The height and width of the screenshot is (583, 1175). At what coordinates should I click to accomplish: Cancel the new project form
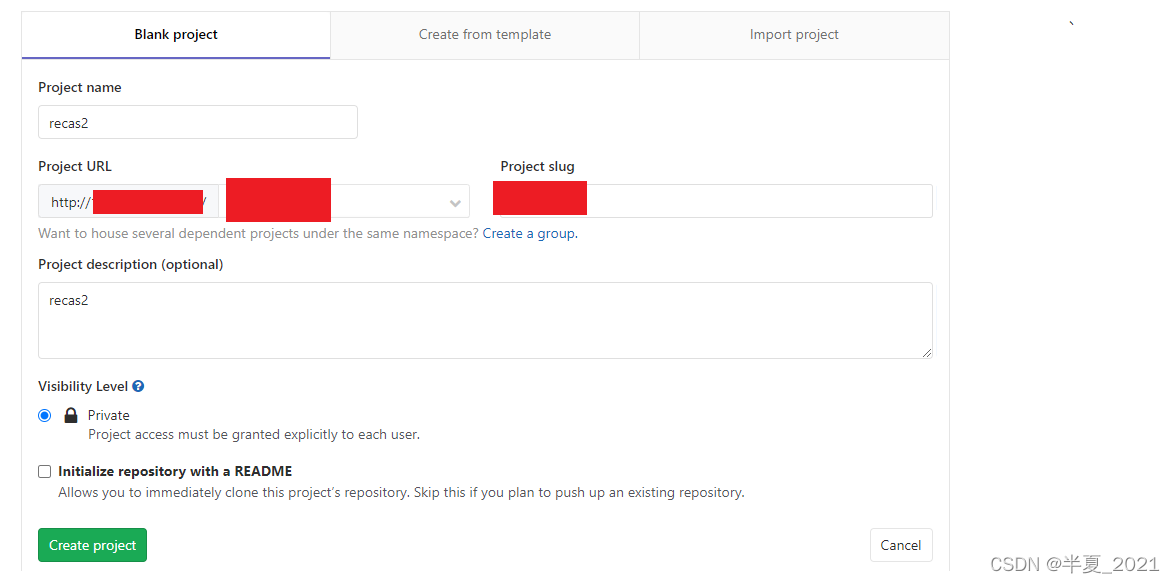(901, 545)
